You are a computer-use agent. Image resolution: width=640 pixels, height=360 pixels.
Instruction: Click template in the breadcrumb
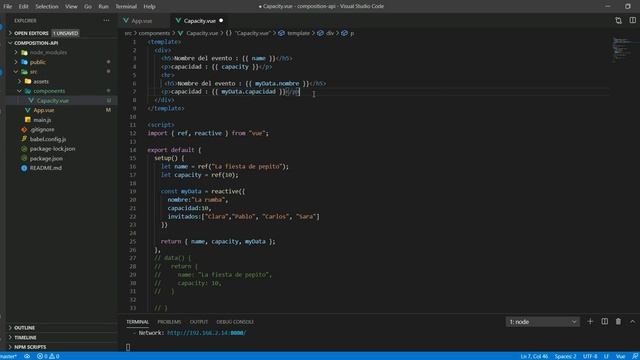[x=298, y=33]
